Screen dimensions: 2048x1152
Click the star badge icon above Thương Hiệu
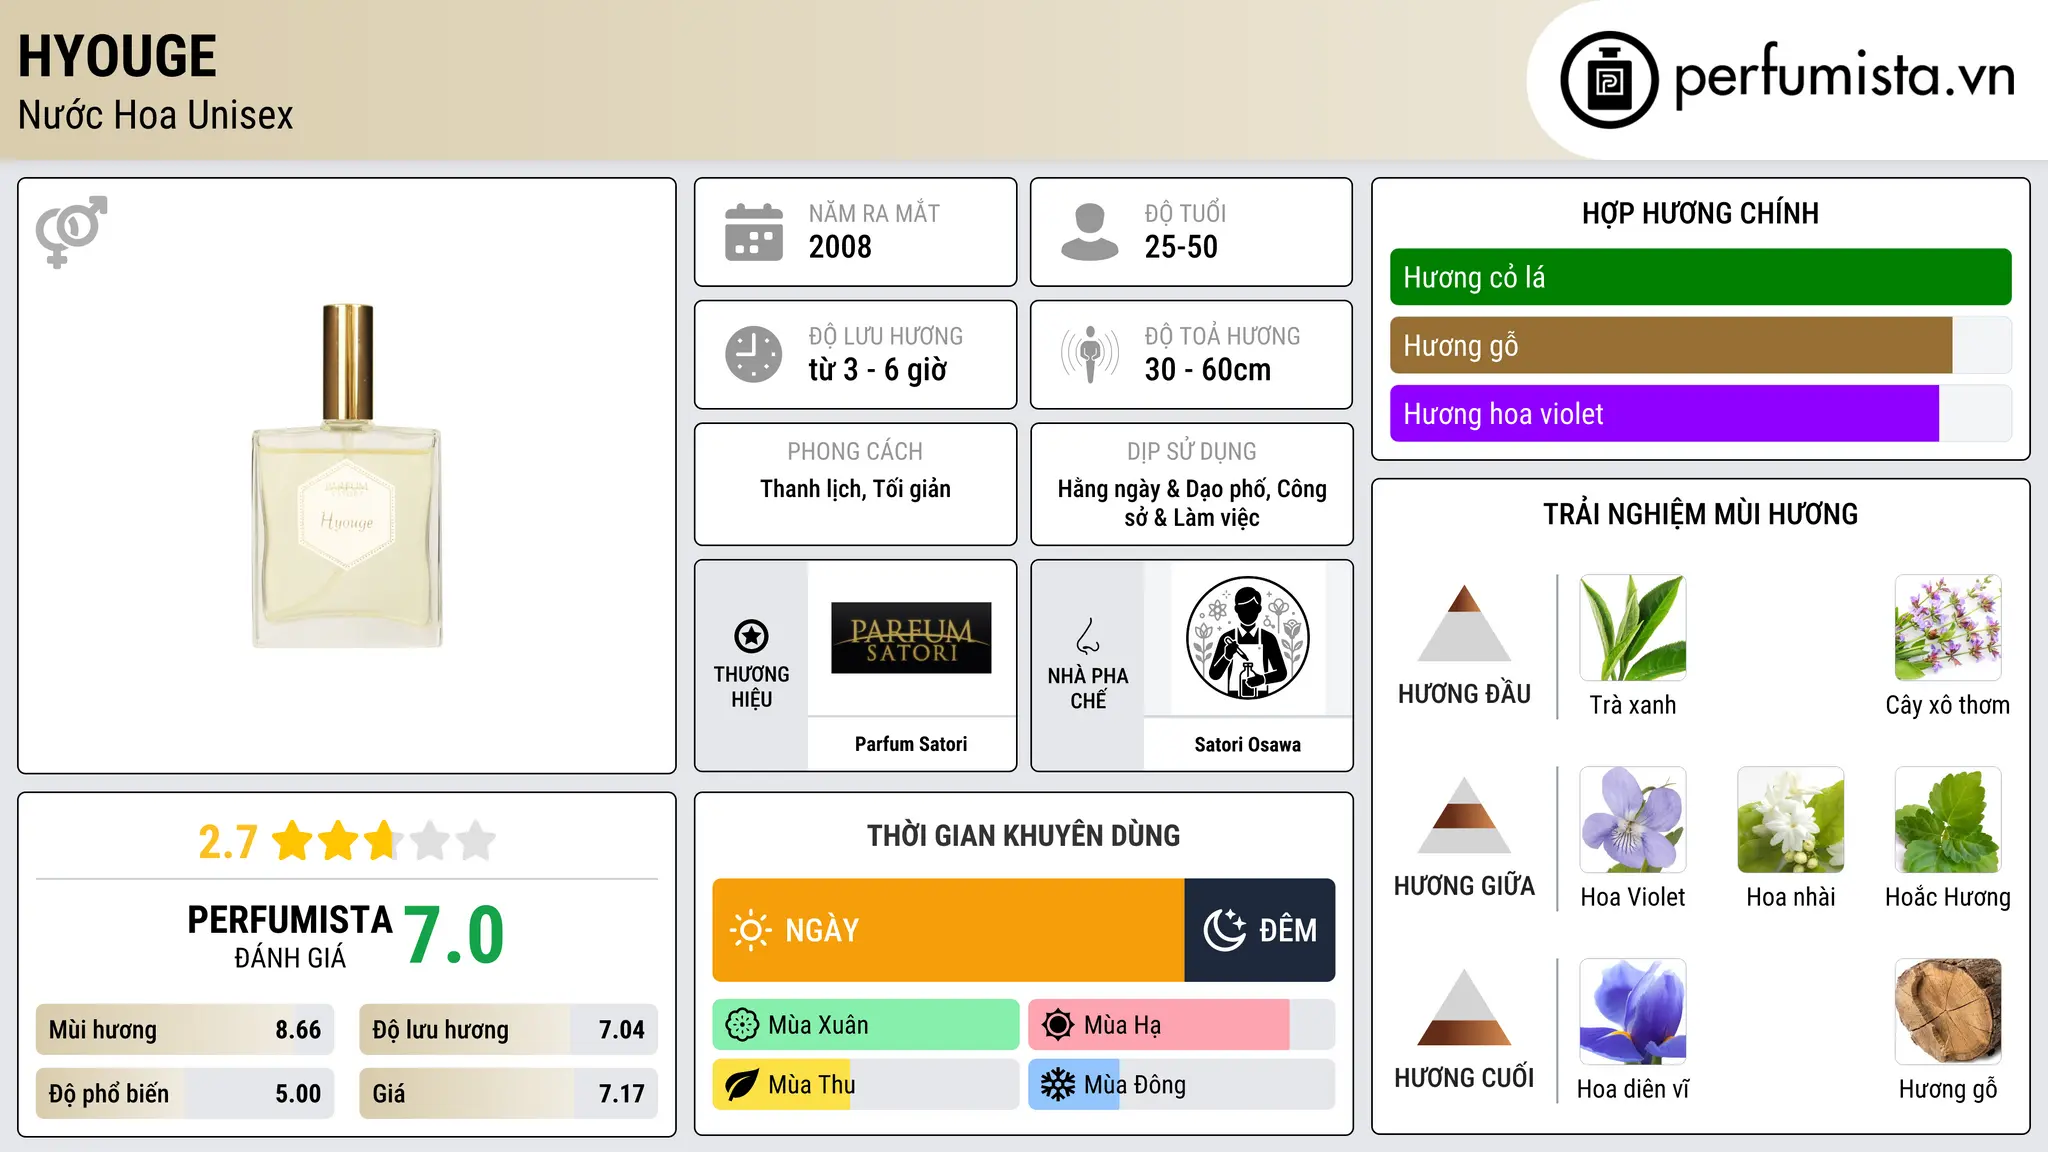pyautogui.click(x=751, y=635)
